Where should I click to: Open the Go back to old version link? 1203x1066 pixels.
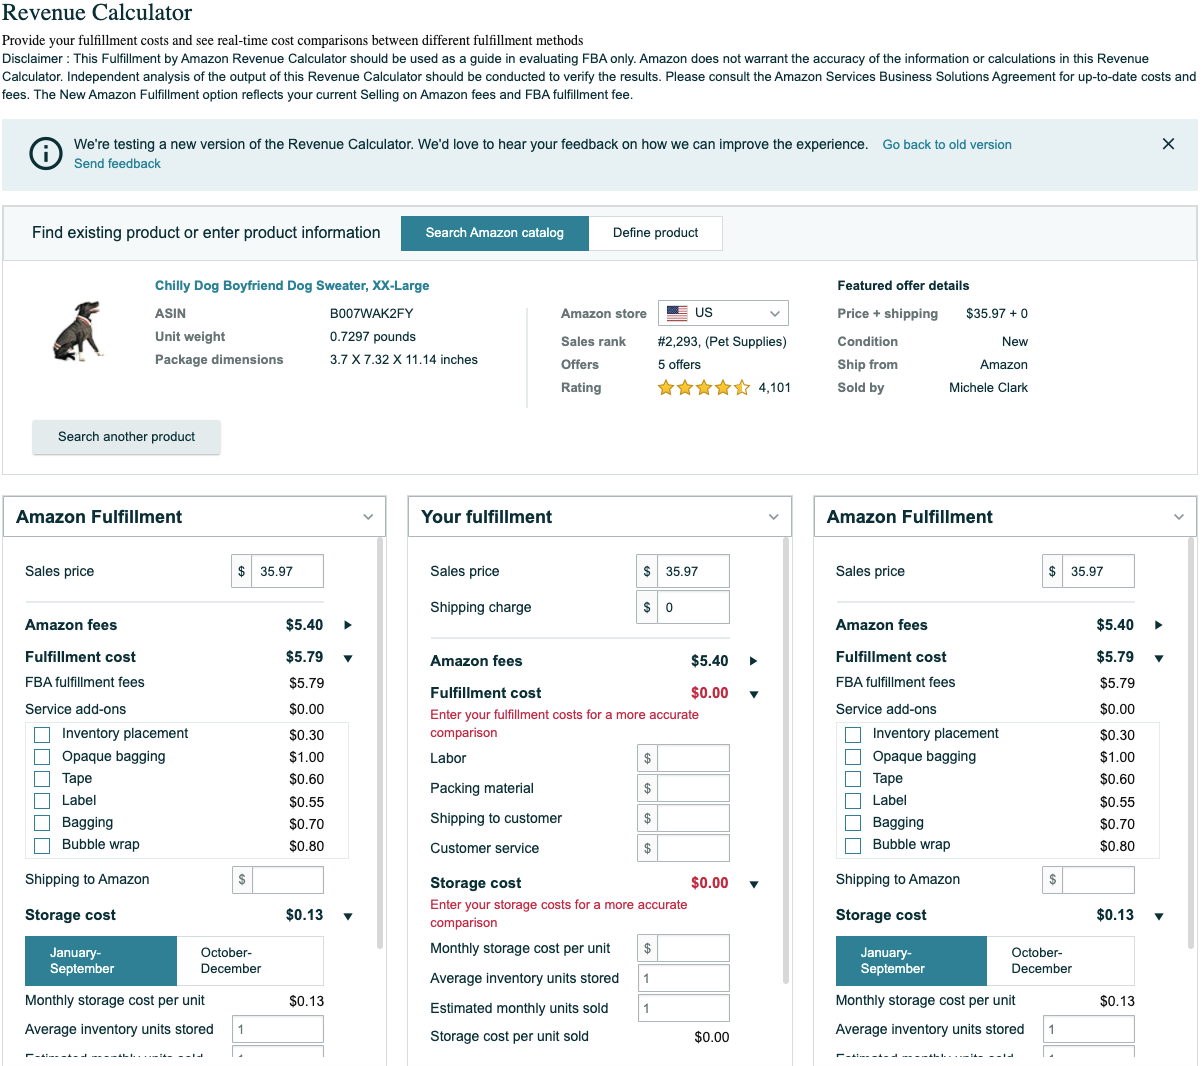946,145
